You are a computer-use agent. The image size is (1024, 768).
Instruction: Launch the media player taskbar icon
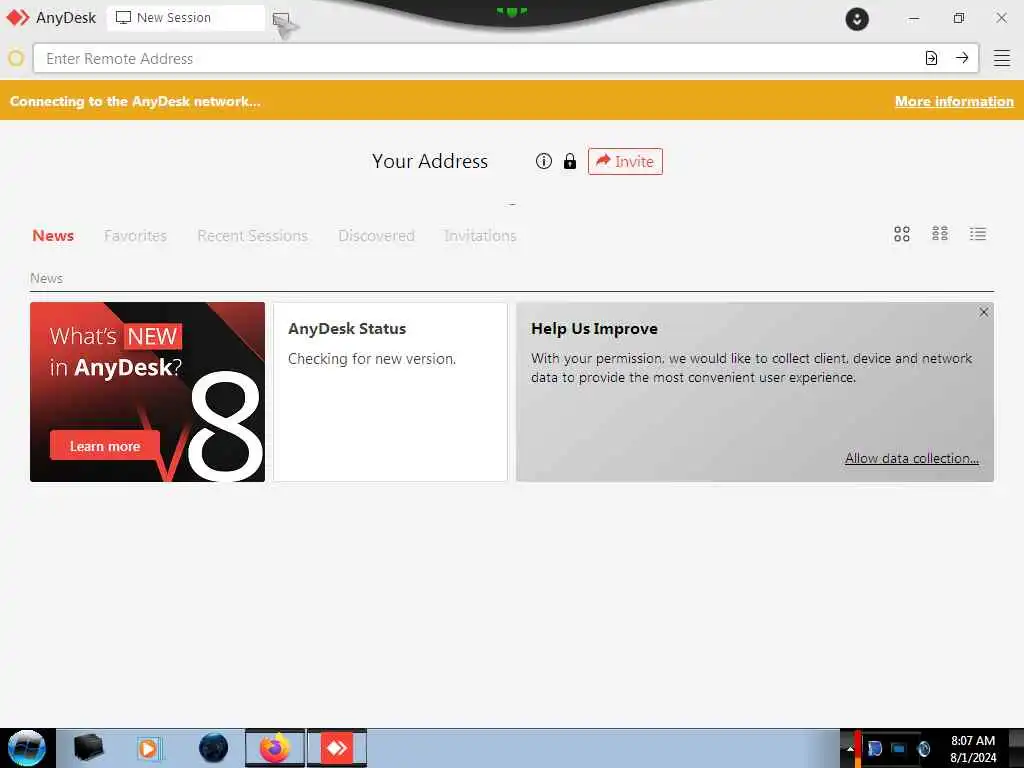(149, 748)
